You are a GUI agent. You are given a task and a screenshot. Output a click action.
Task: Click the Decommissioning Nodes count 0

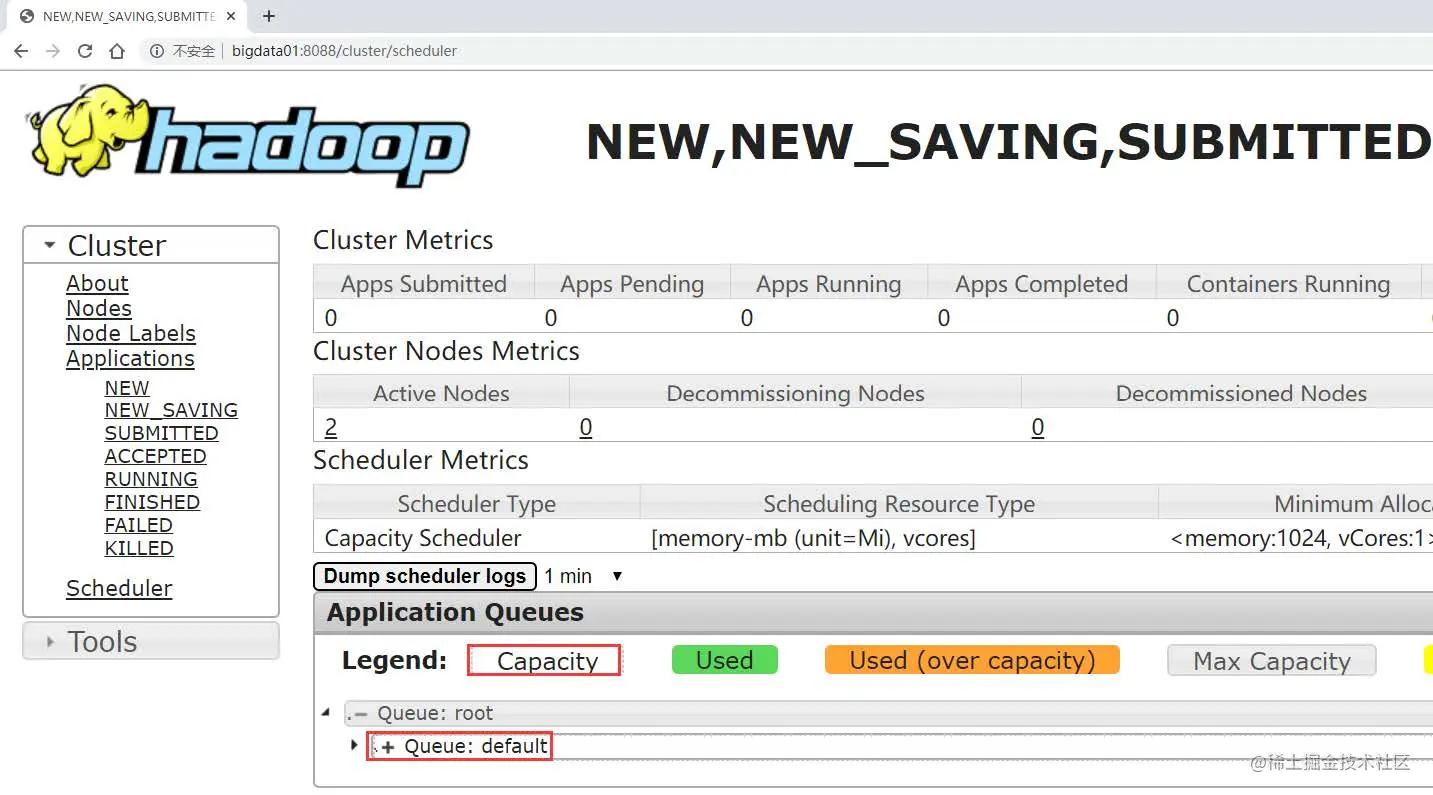(x=586, y=428)
